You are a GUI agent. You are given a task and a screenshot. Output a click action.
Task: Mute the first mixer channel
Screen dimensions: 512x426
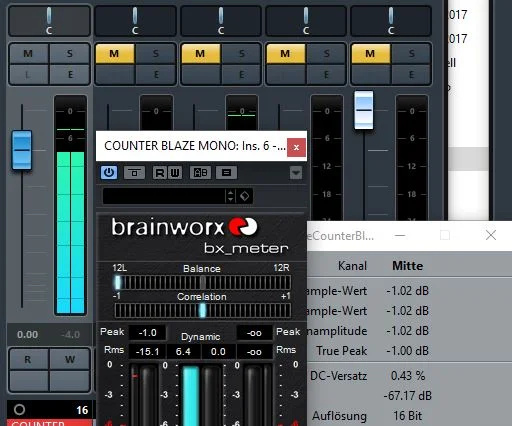pyautogui.click(x=28, y=54)
